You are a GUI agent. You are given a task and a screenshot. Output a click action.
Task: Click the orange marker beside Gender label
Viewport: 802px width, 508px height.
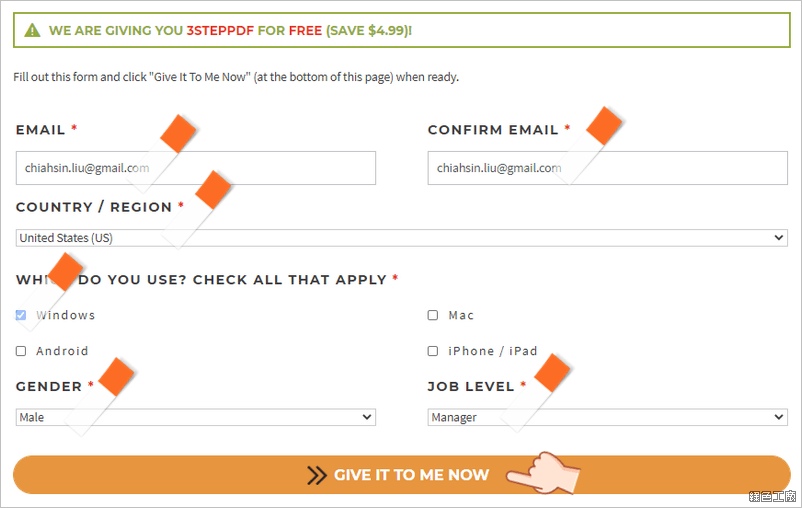pos(116,377)
